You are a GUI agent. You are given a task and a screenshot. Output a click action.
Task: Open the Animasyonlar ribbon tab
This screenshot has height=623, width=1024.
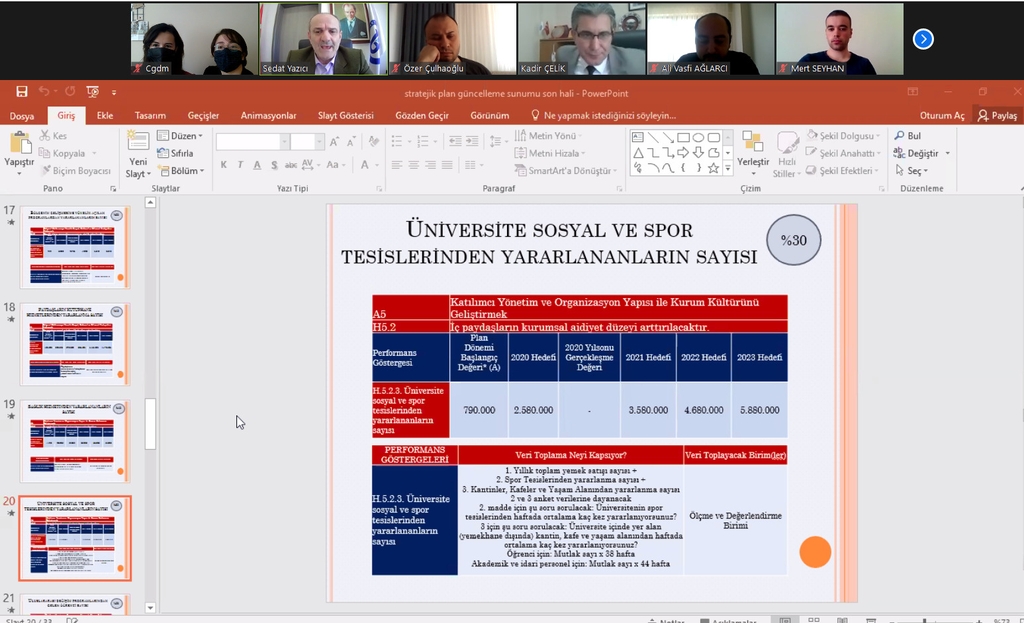(268, 116)
